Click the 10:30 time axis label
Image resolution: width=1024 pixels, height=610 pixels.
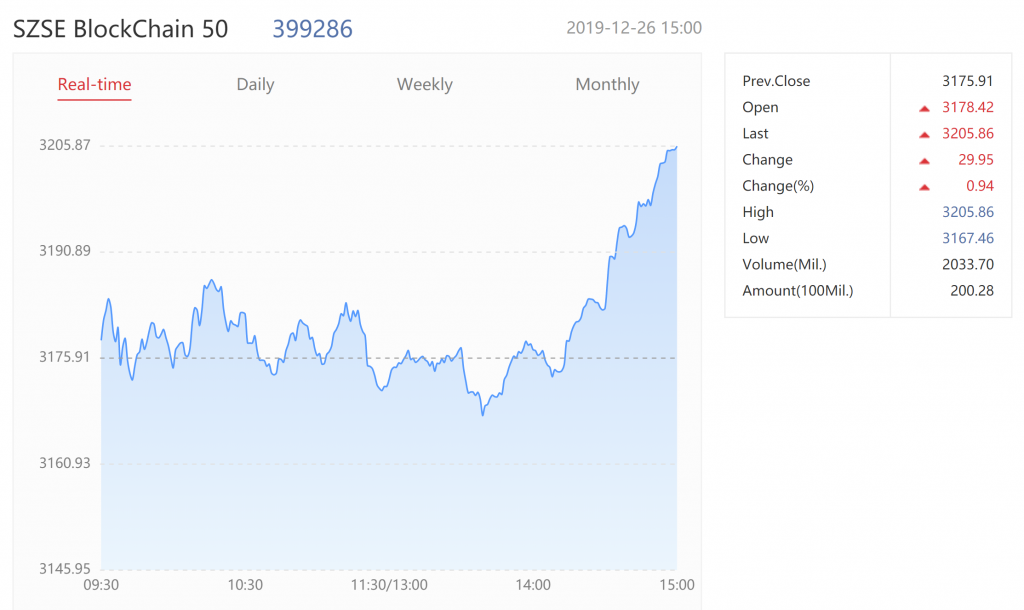tap(245, 585)
